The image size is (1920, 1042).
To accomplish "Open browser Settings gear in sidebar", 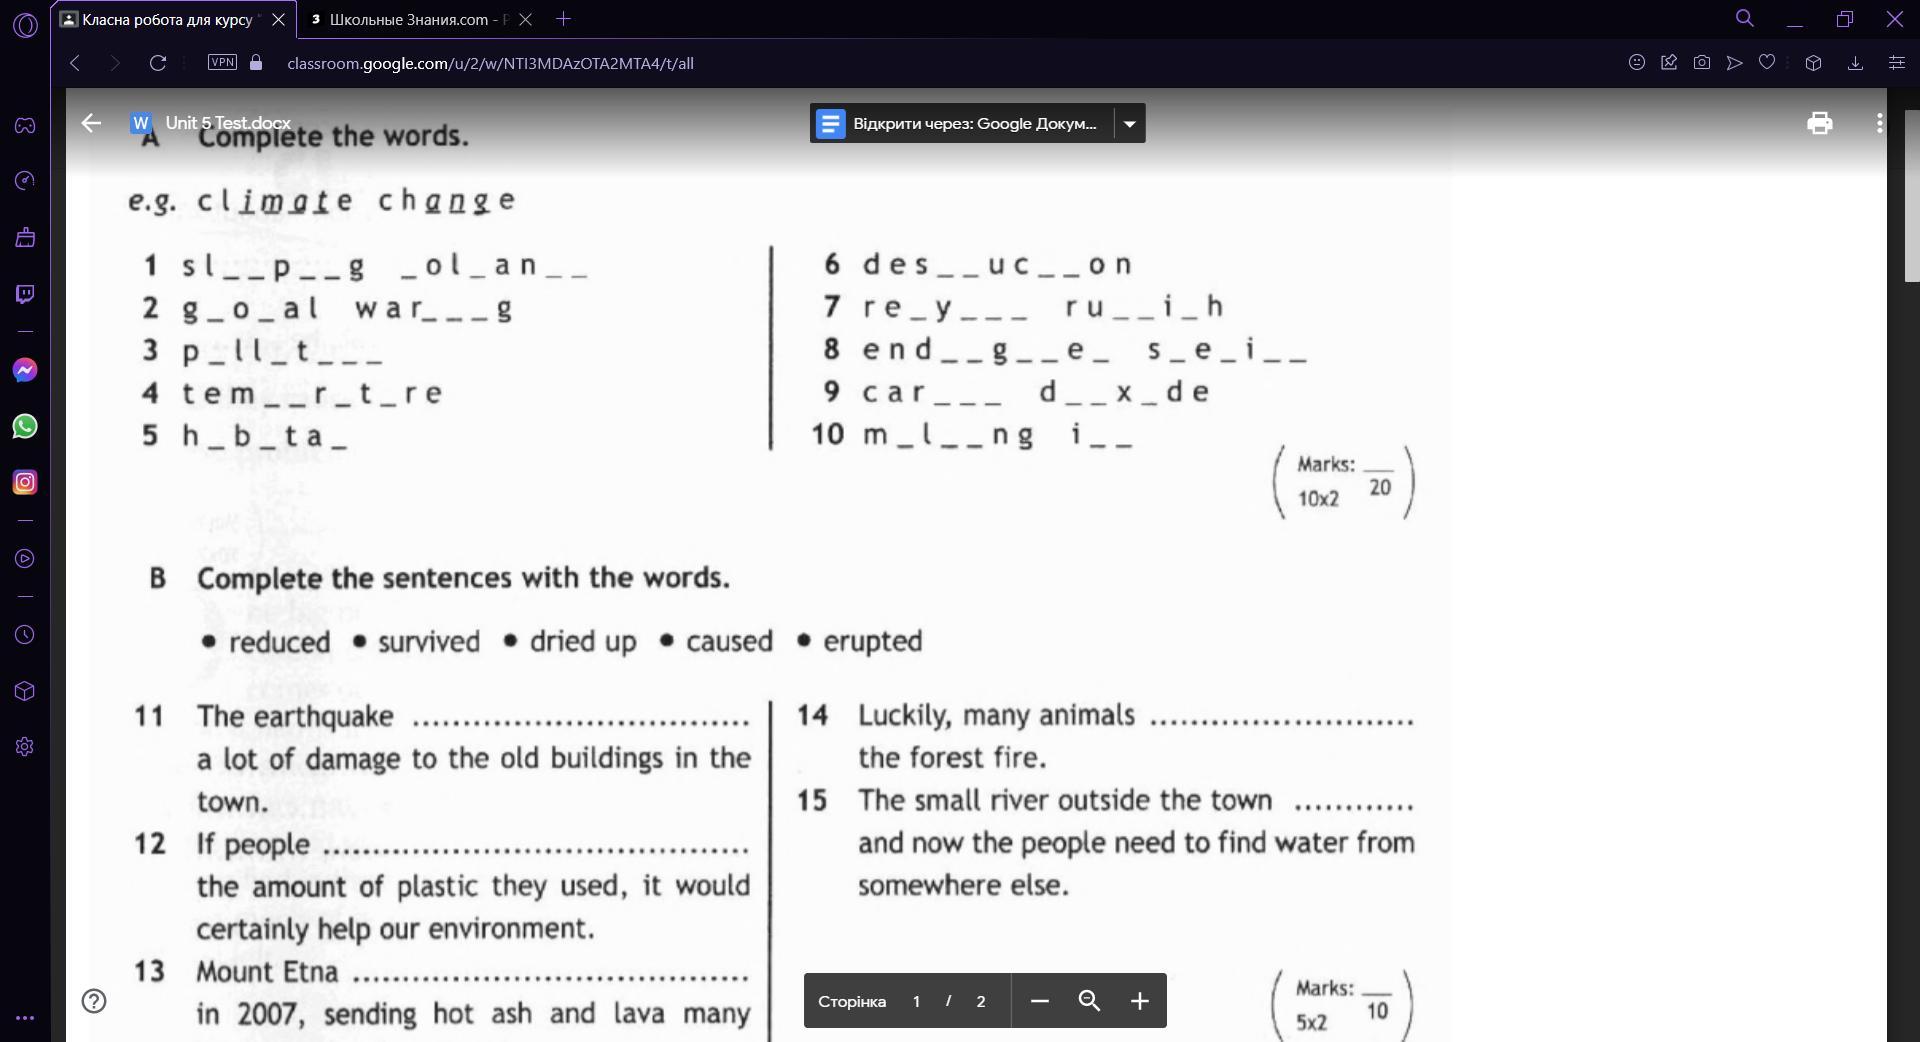I will (x=25, y=747).
